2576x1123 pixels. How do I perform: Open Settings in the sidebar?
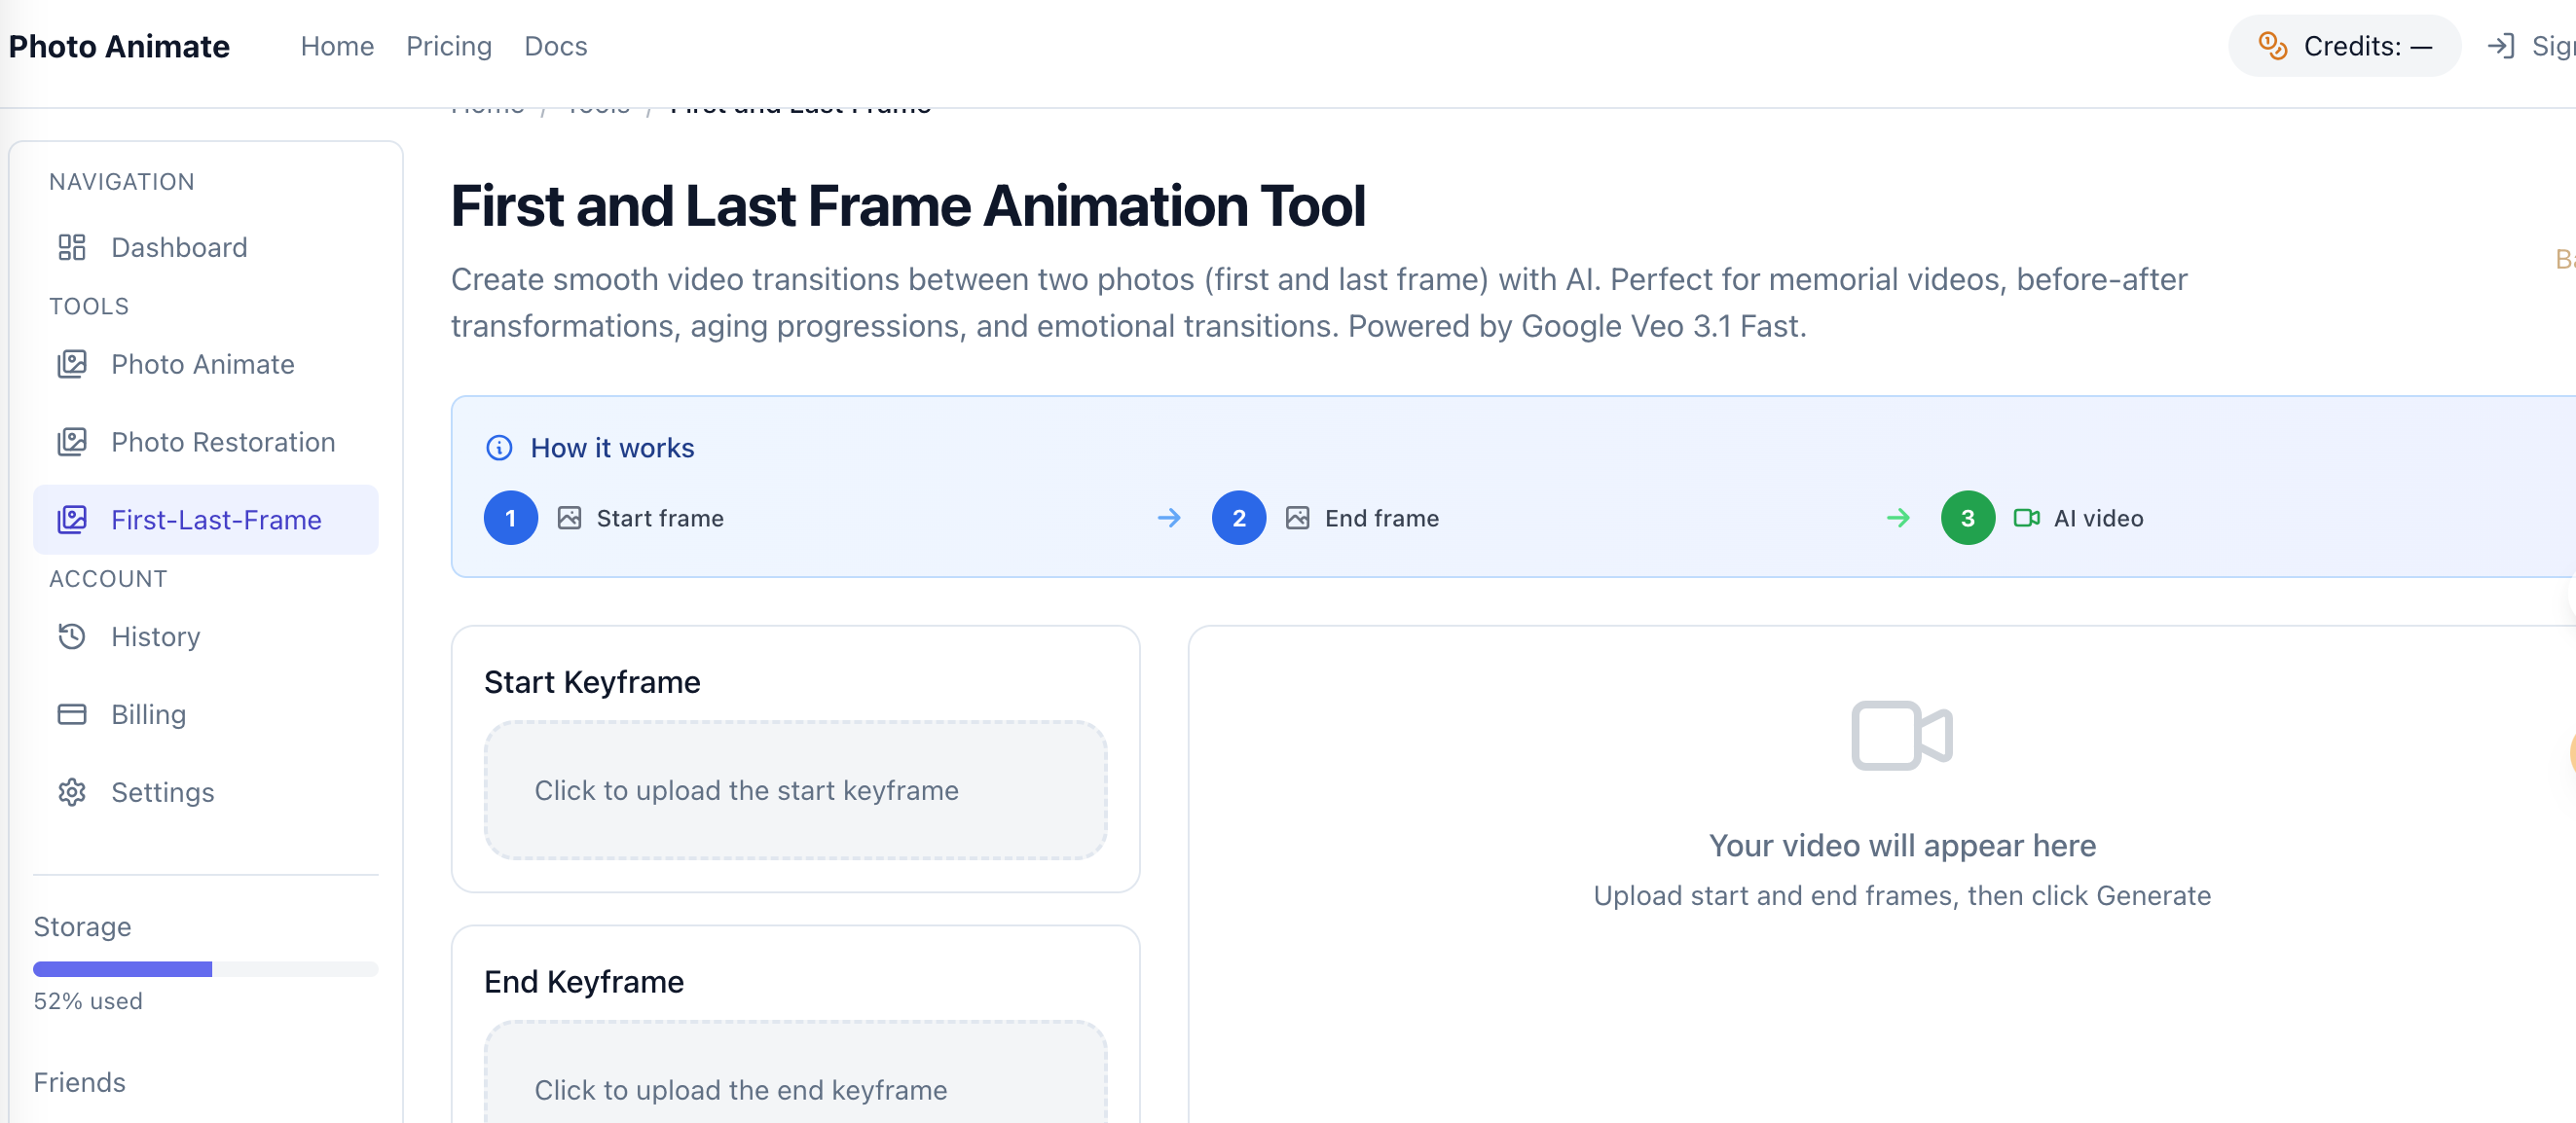pyautogui.click(x=206, y=793)
